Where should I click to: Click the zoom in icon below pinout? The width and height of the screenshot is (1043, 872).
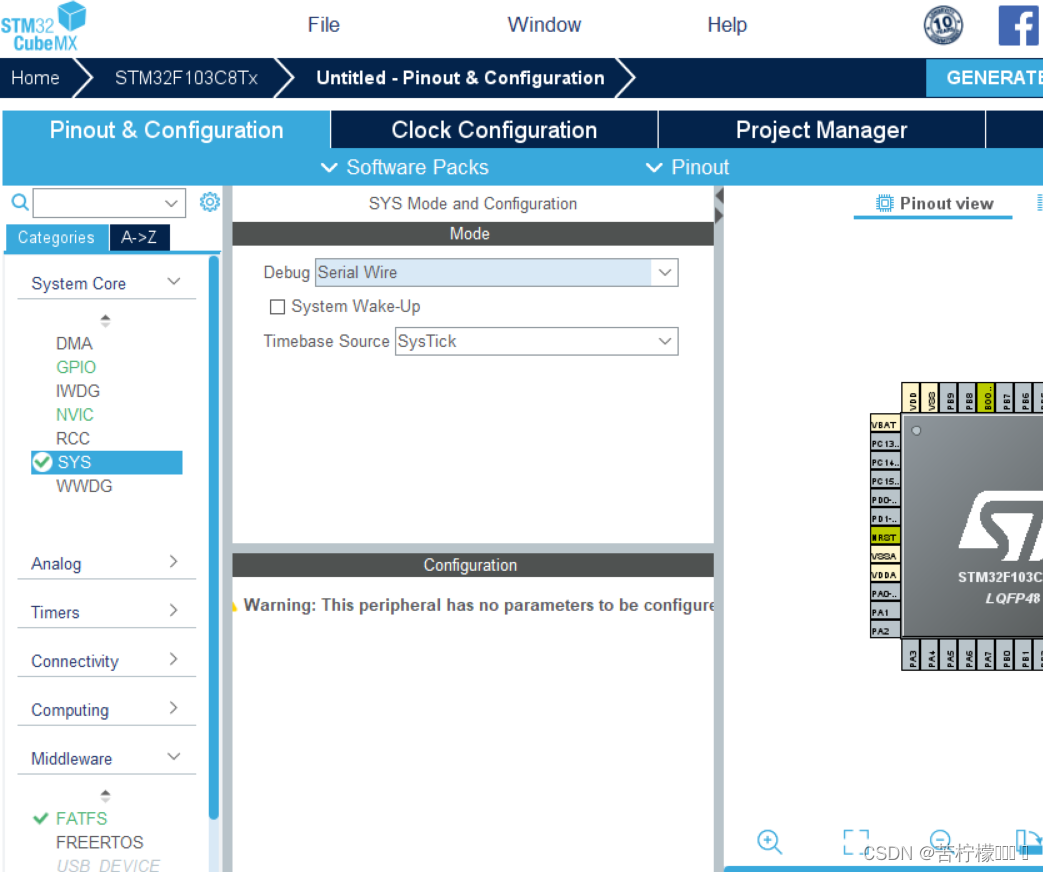point(770,841)
